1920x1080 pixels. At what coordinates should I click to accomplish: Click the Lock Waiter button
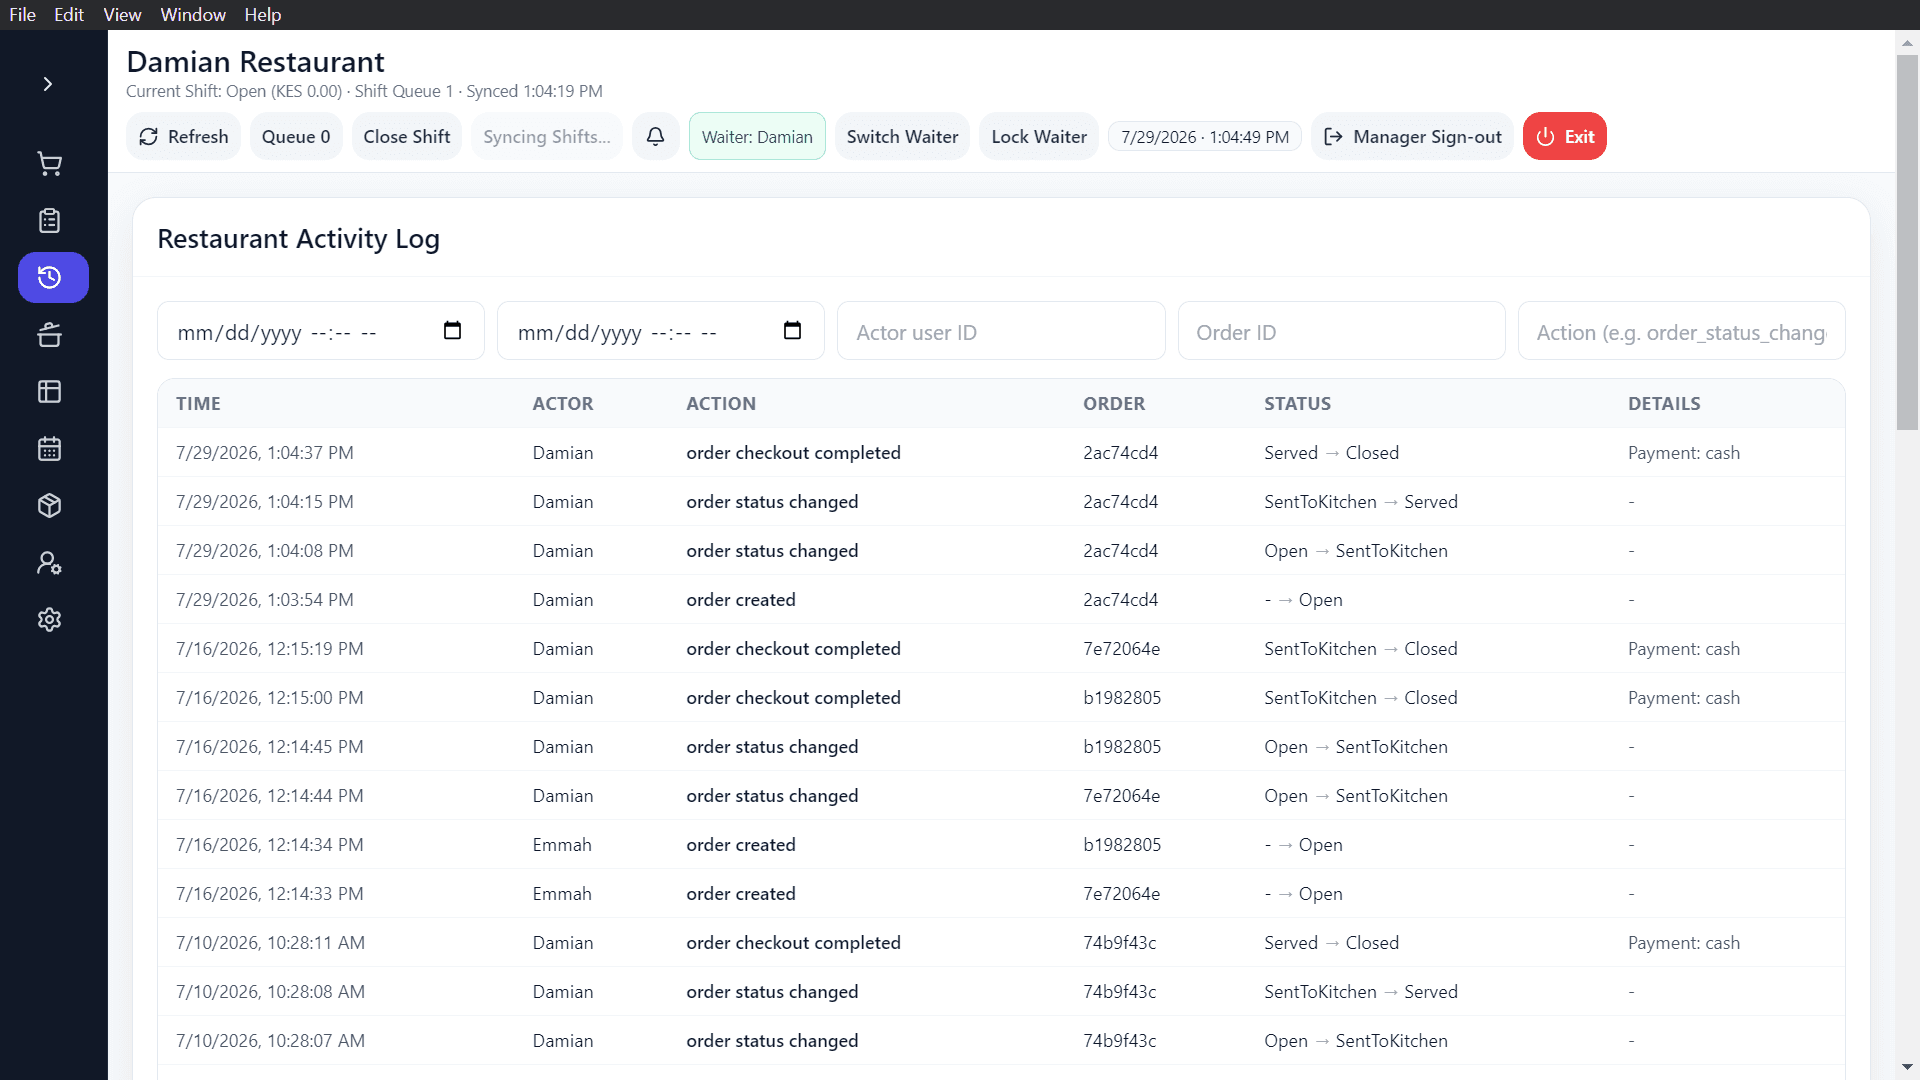tap(1039, 136)
